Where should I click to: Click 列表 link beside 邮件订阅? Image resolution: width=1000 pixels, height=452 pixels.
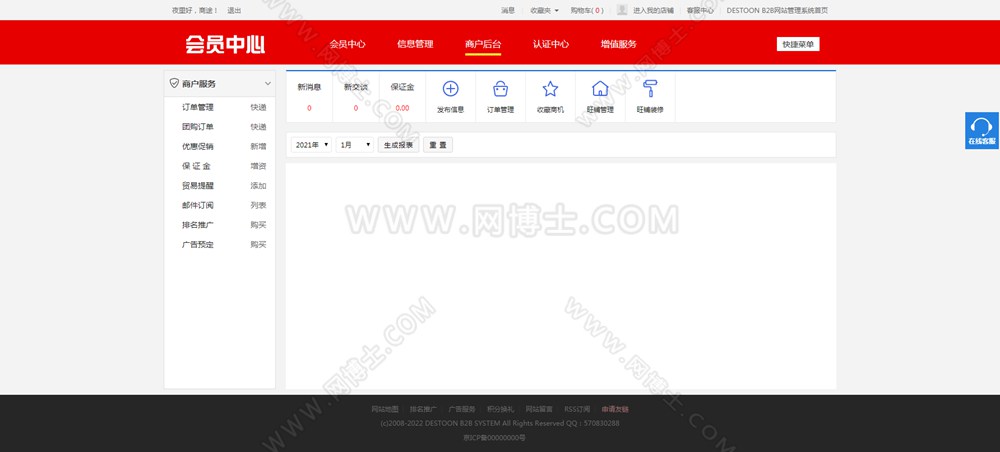pos(258,205)
